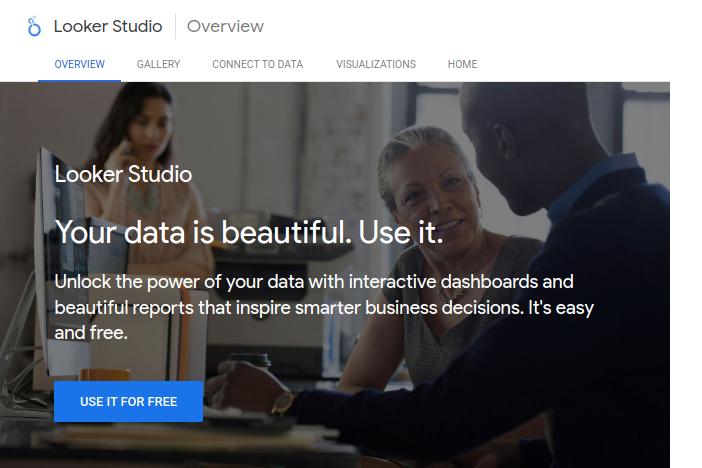Viewport: 702px width, 468px height.
Task: Click the 'Your data is beautiful' headline
Action: [248, 232]
